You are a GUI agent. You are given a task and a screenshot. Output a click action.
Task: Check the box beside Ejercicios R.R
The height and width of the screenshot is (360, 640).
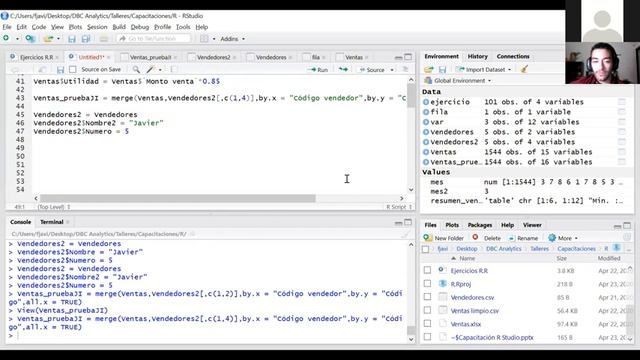427,270
